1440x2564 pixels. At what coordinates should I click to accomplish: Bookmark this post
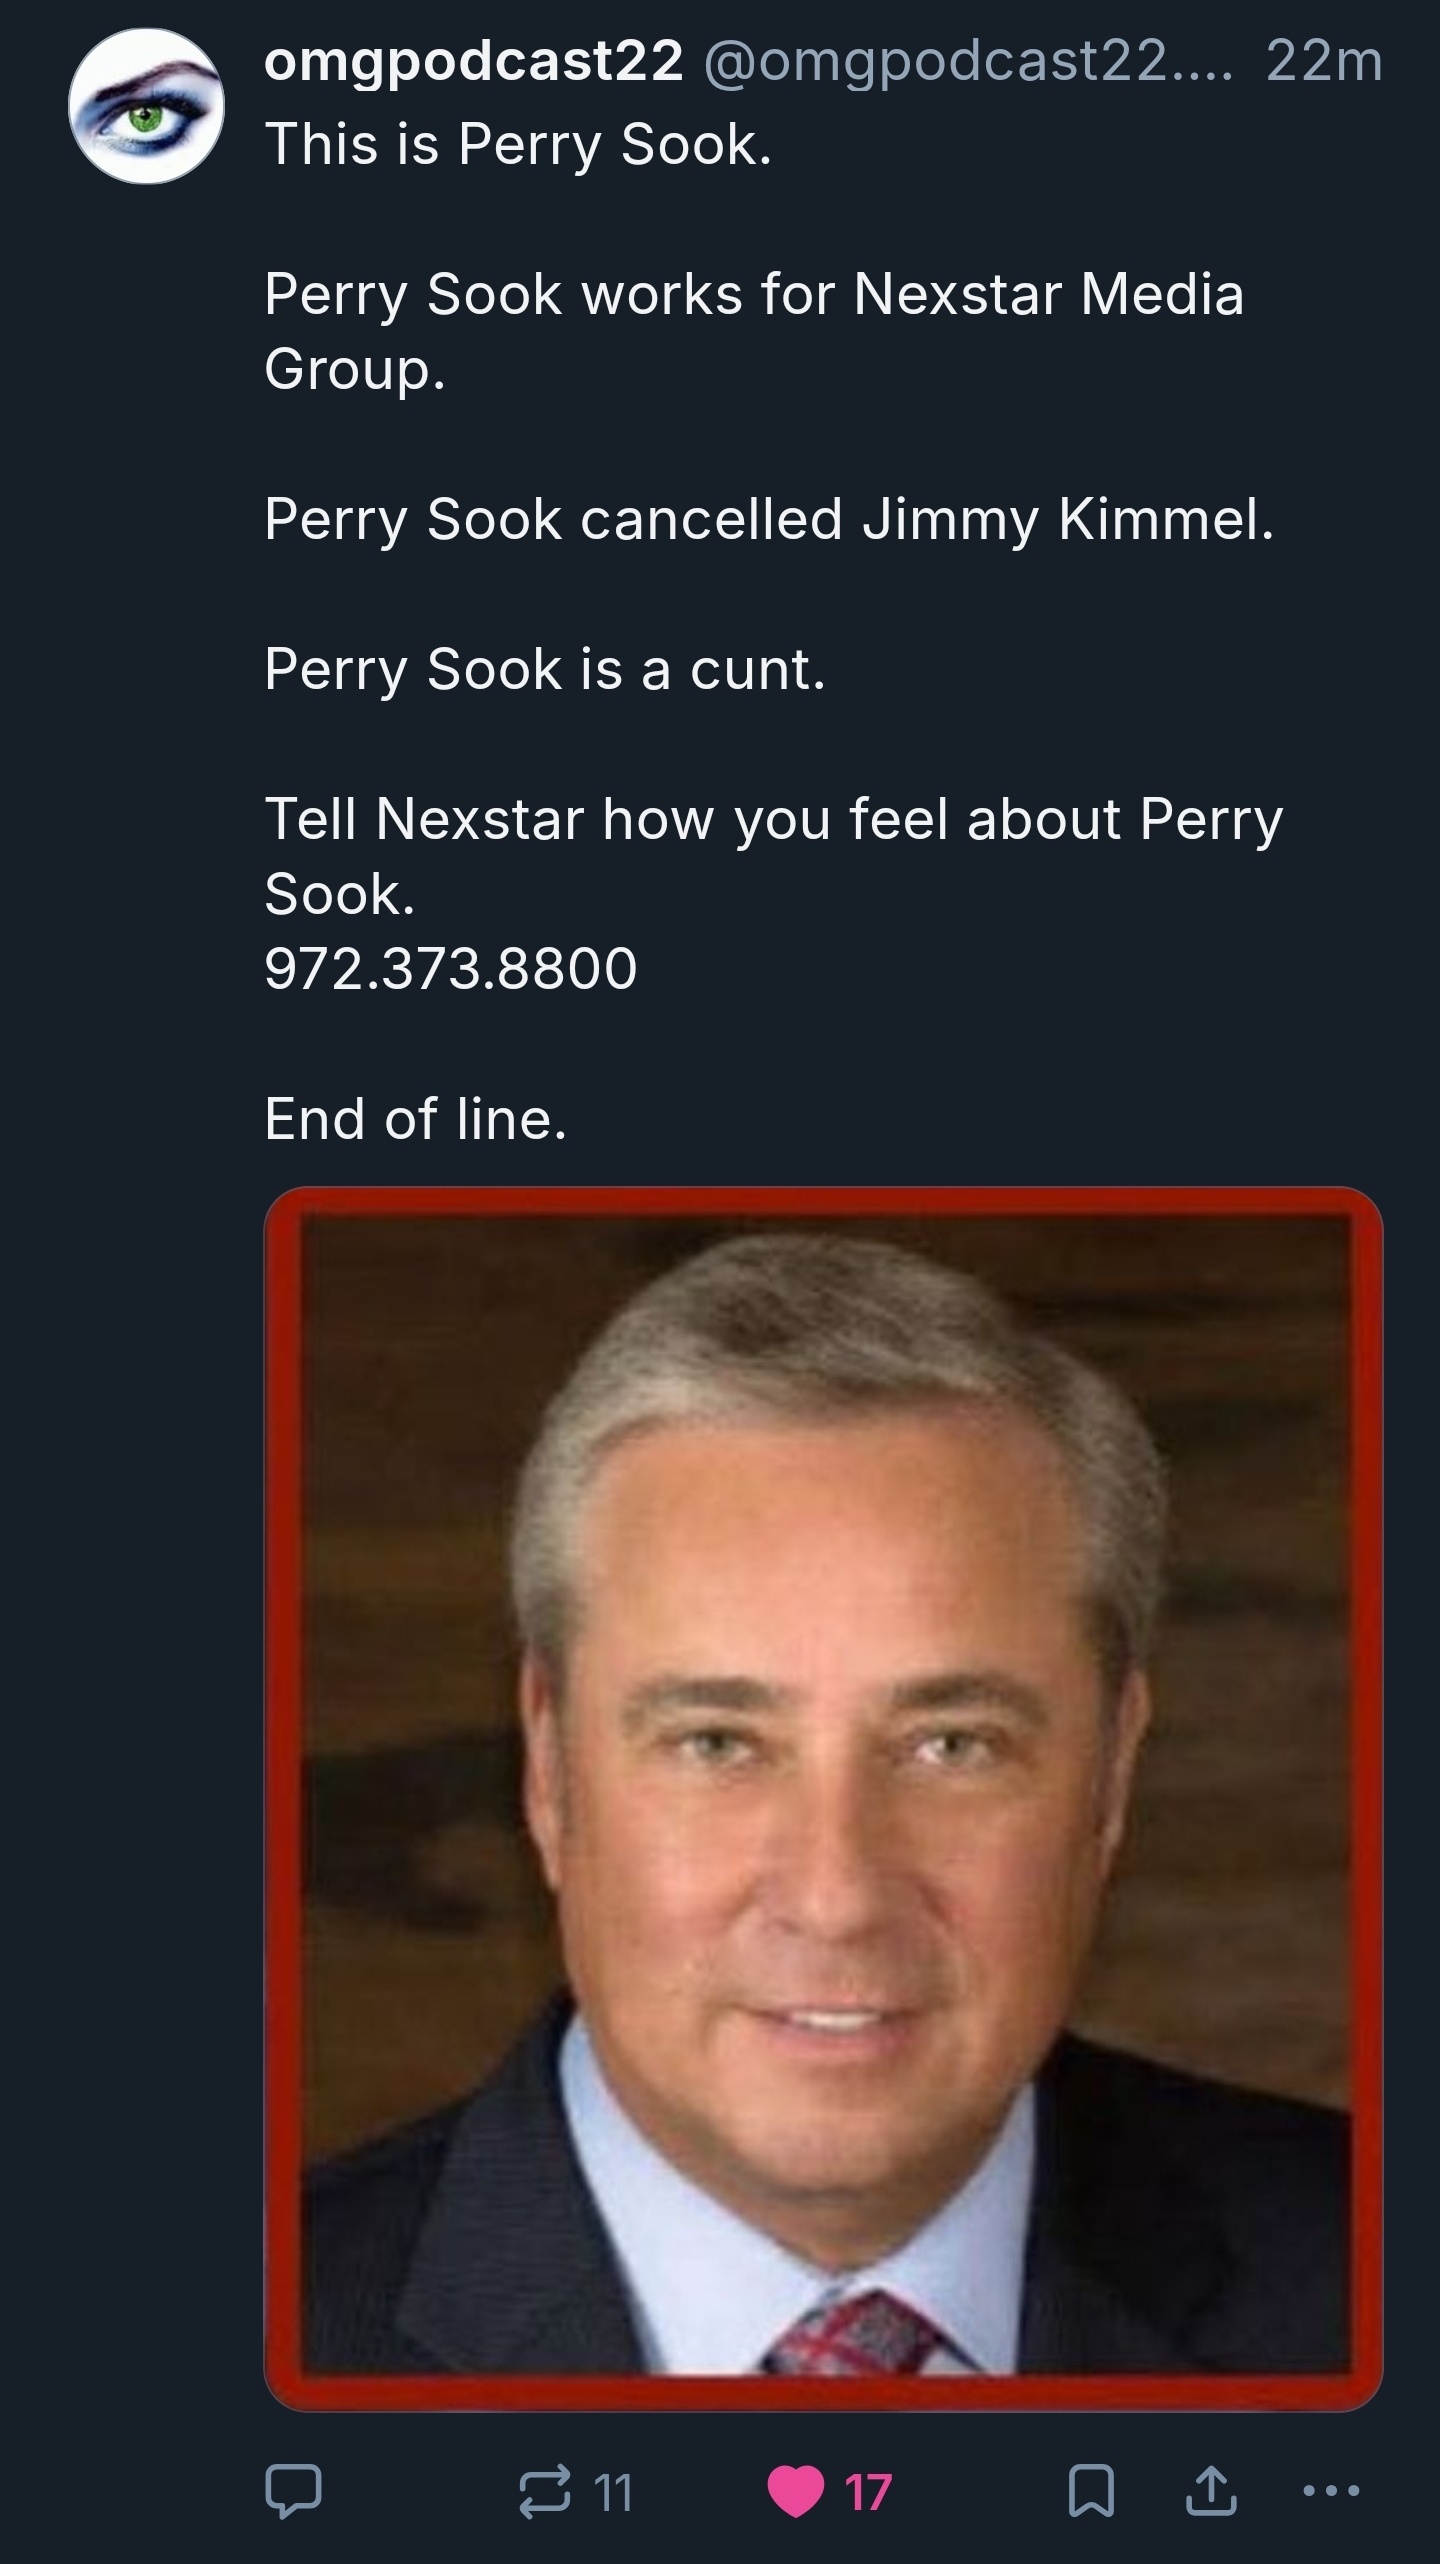[x=1091, y=2490]
